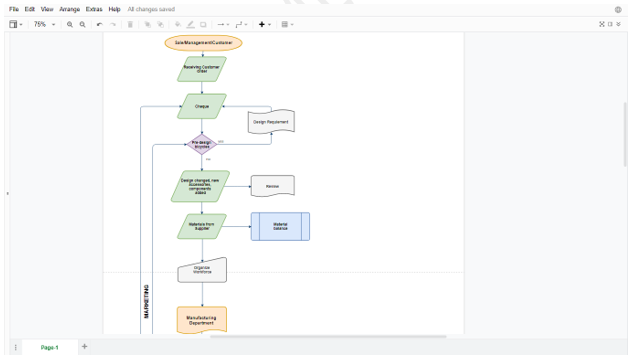Screen dimensions: 640x360
Task: Open the Arrange menu
Action: point(69,9)
